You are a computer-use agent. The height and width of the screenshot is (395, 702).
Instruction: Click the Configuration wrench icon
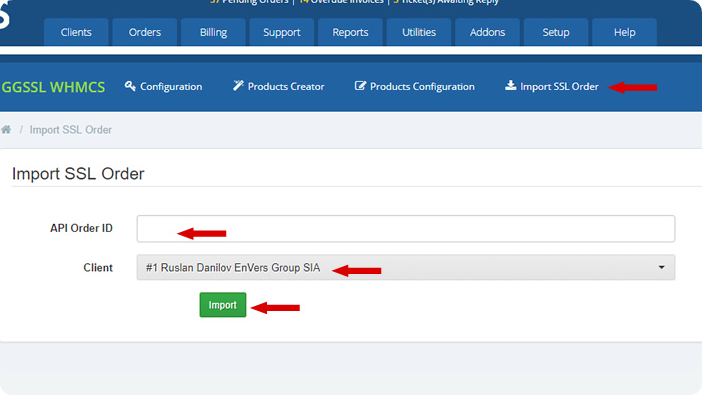coord(130,86)
